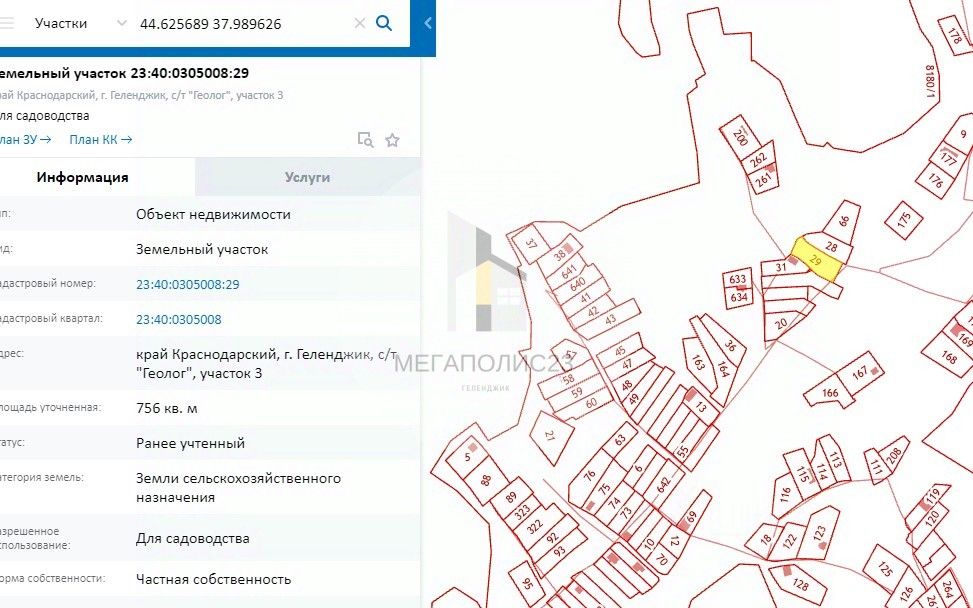
Task: Select parcel 167 on the map
Action: point(859,373)
